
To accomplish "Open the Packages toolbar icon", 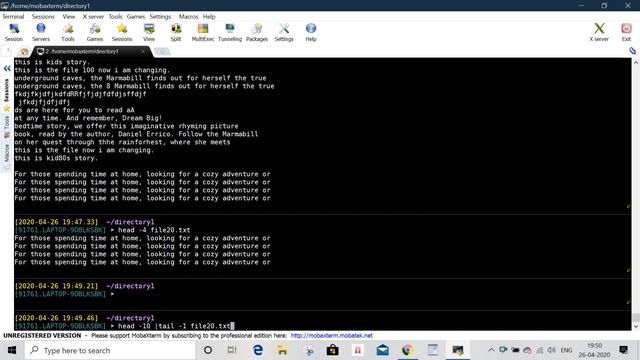I will click(x=257, y=32).
